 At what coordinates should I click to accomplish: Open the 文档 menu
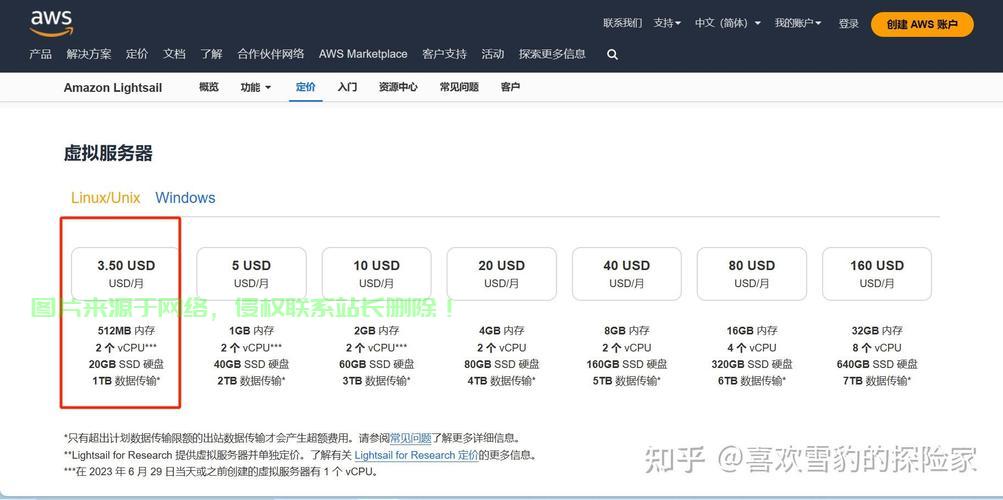pyautogui.click(x=174, y=54)
